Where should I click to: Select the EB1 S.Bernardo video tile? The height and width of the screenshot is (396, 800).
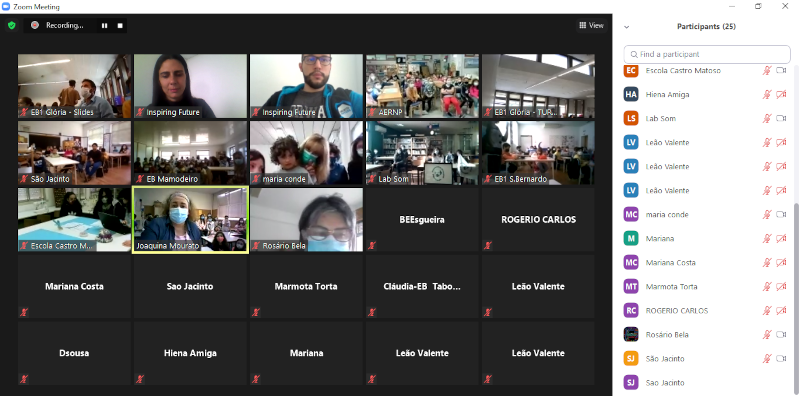pos(538,153)
